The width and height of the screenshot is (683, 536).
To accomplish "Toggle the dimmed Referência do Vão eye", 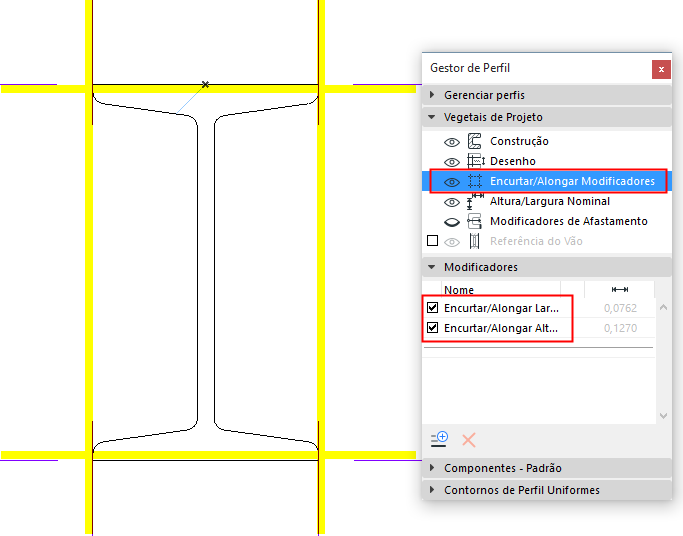I will pos(452,242).
